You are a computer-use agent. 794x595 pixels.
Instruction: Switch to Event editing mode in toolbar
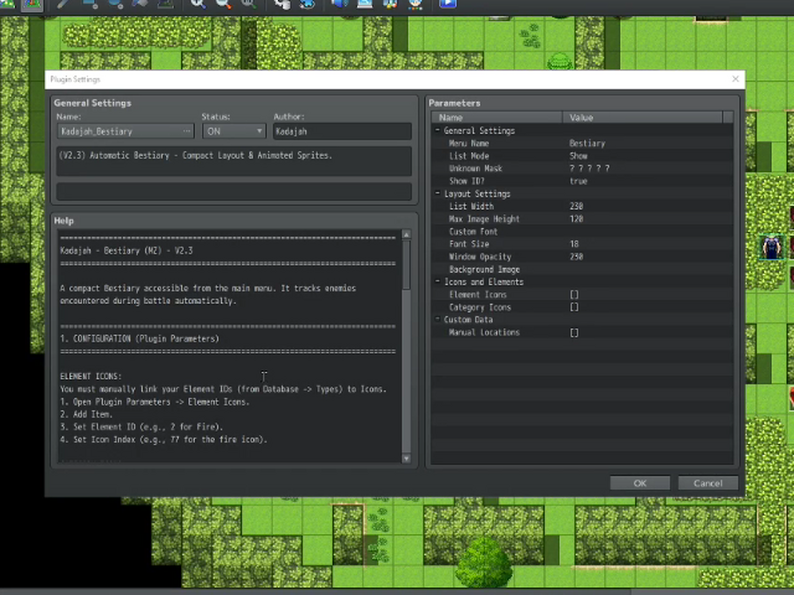[32, 4]
